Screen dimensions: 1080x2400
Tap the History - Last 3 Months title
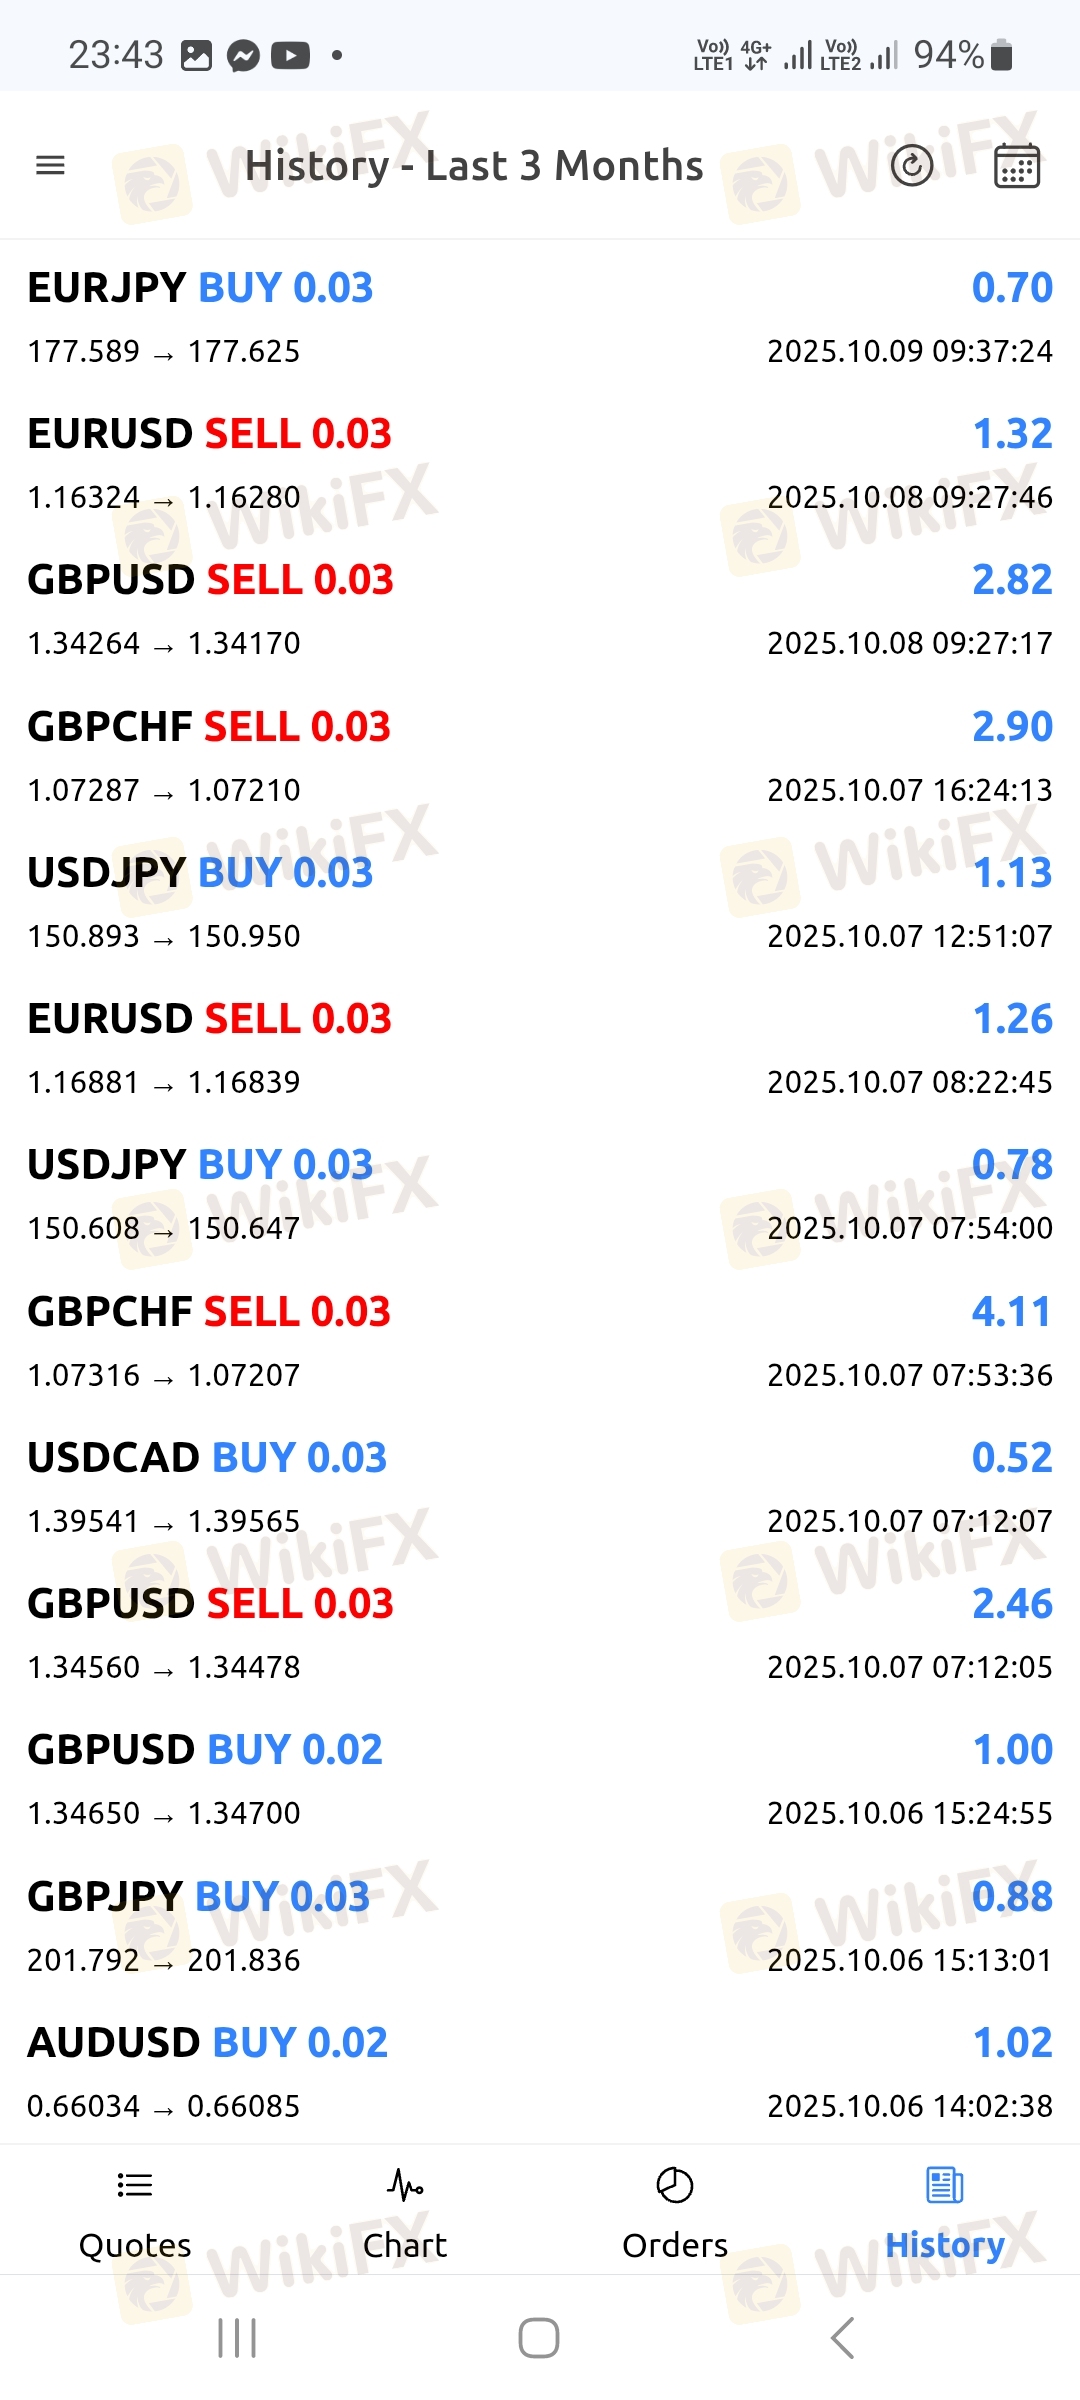click(474, 166)
